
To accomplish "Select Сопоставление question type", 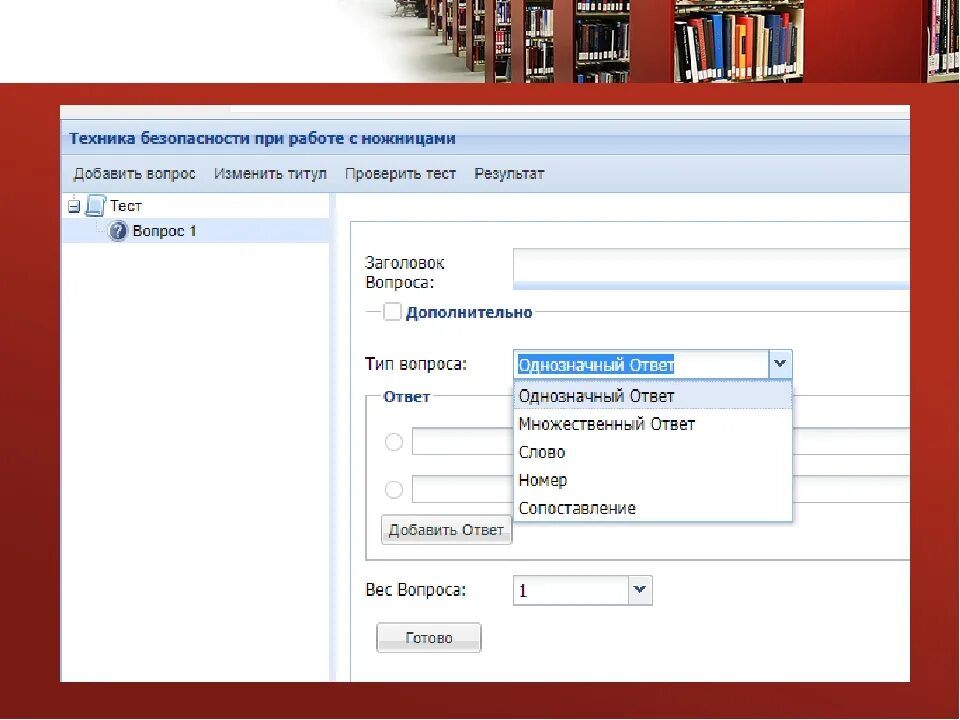I will (x=653, y=508).
